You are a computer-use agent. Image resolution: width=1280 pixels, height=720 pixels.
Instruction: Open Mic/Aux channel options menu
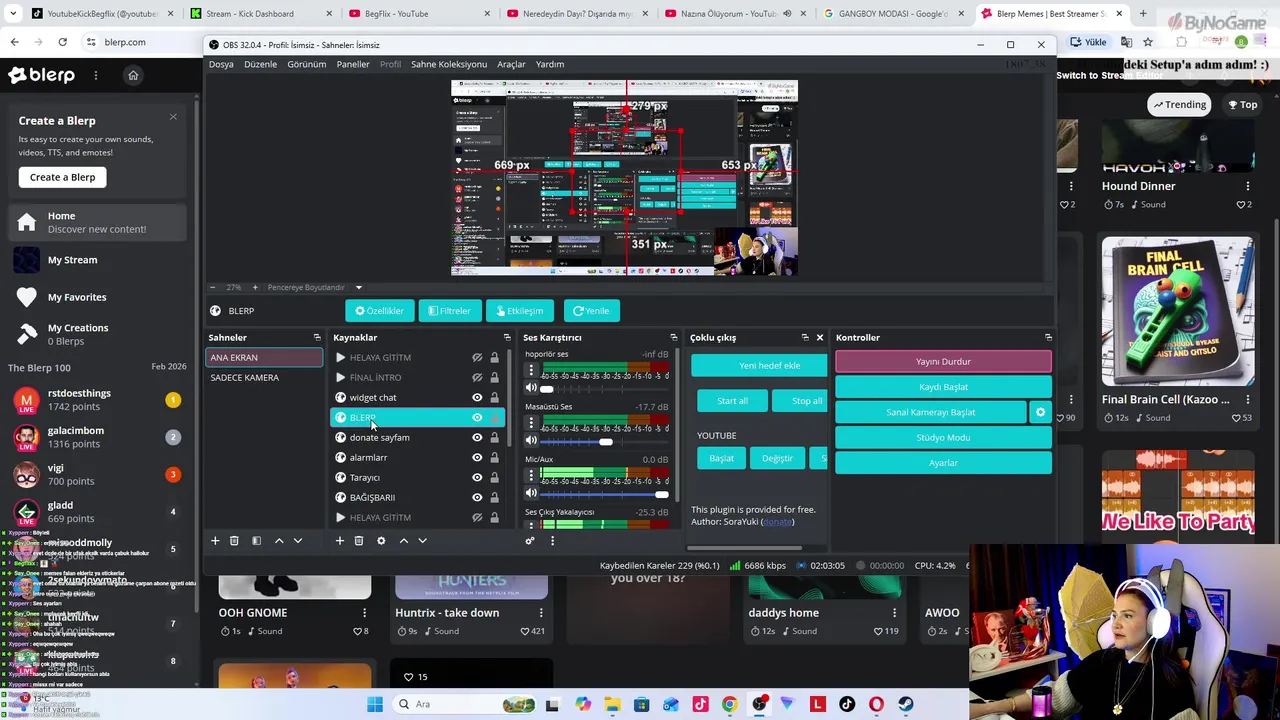coord(531,476)
